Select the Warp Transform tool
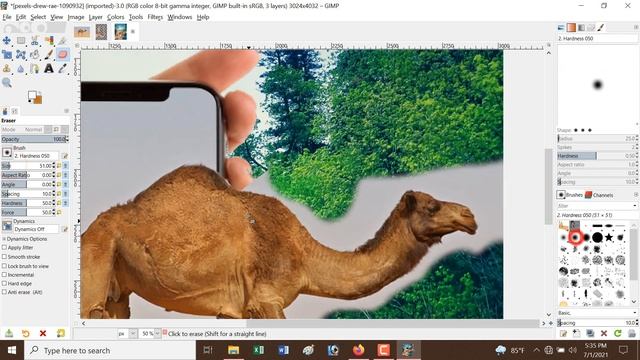640x360 pixels. click(x=35, y=54)
